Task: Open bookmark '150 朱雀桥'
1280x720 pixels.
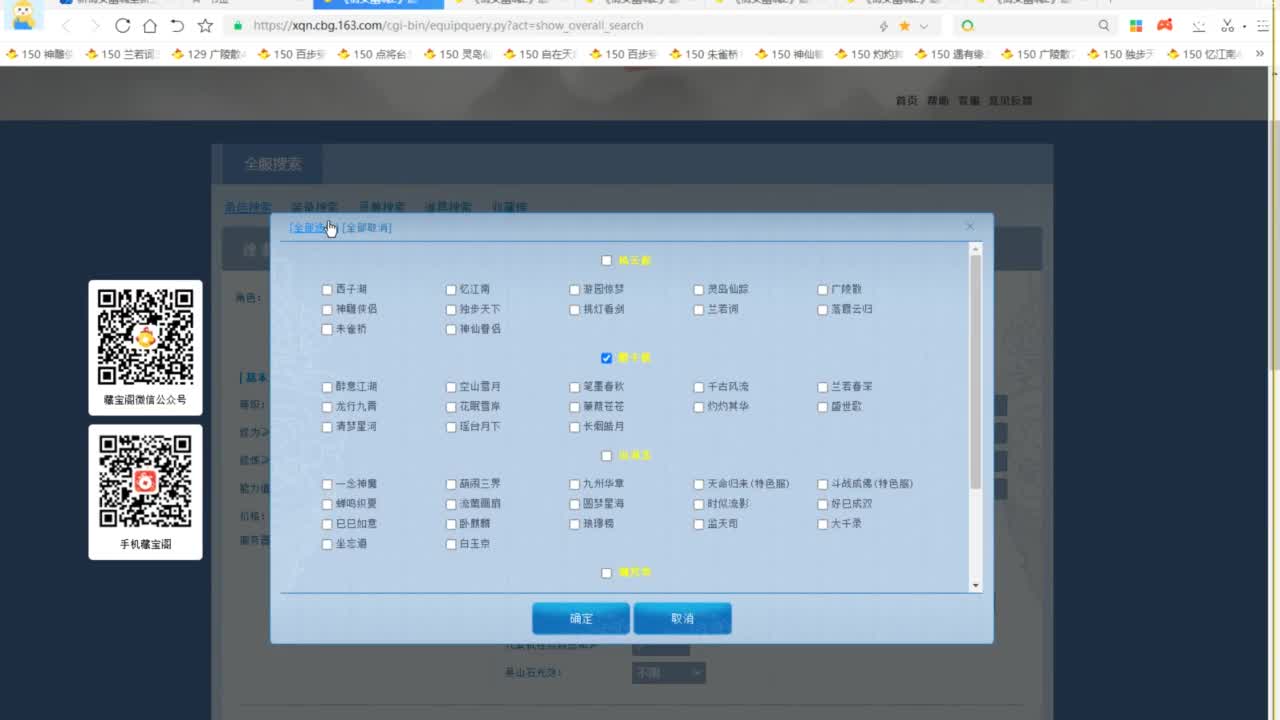Action: (x=706, y=54)
